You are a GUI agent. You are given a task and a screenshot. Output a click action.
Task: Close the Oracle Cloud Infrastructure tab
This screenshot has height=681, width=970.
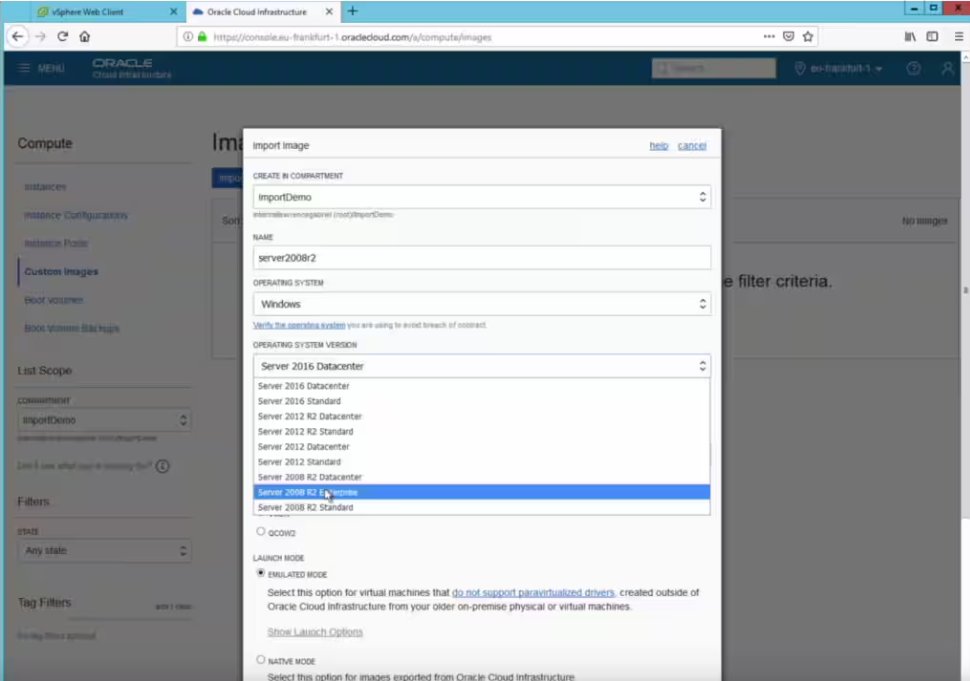click(329, 12)
